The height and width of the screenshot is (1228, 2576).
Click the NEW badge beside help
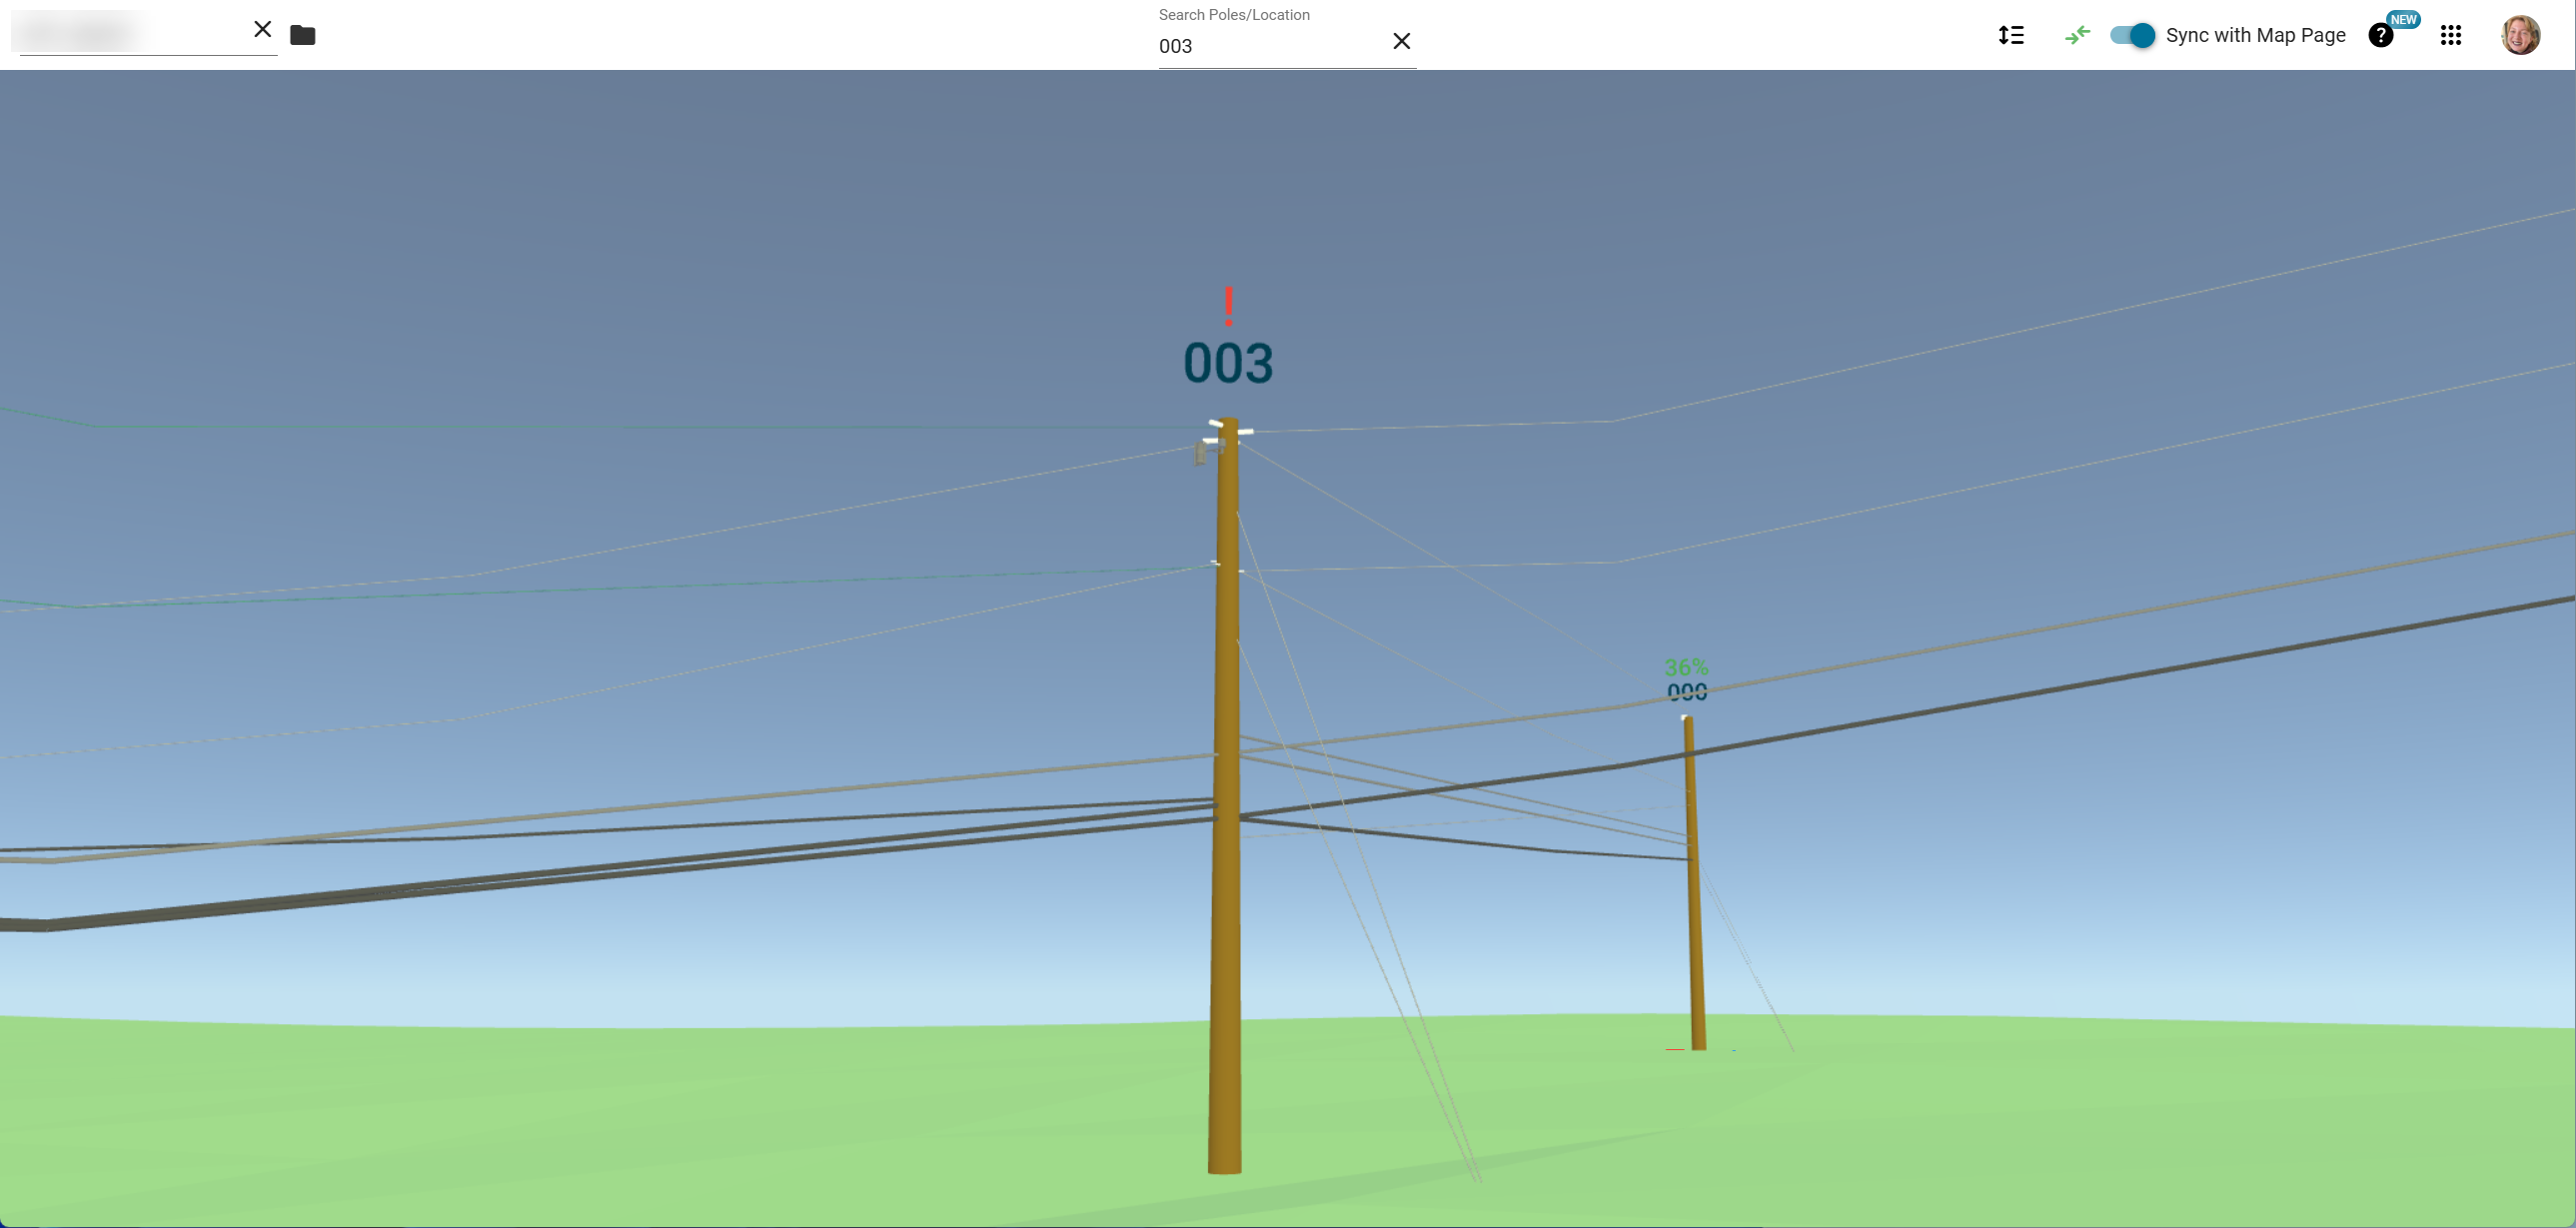pyautogui.click(x=2403, y=19)
